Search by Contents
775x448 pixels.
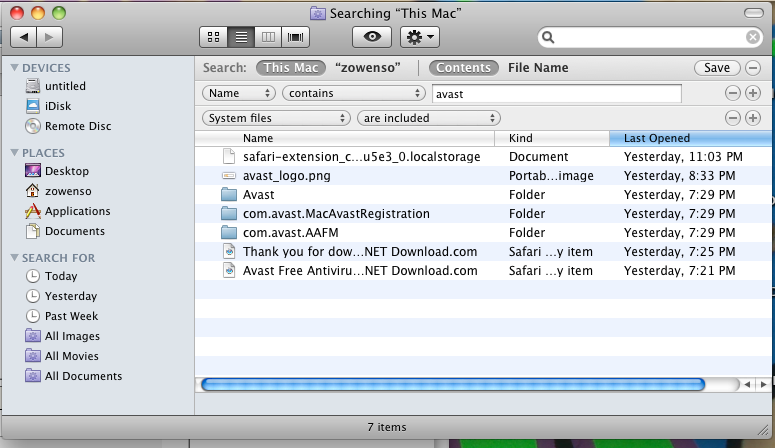(463, 68)
